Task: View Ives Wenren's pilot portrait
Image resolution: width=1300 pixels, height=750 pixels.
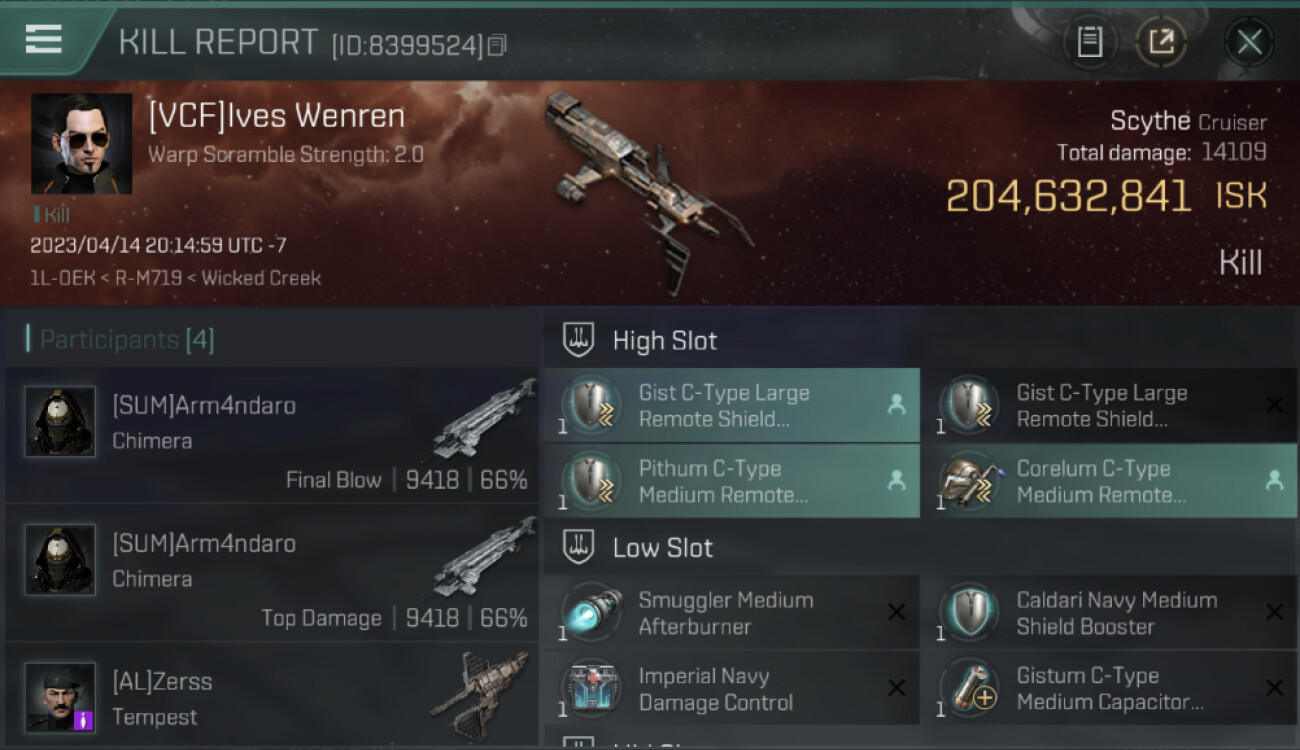Action: pos(81,143)
